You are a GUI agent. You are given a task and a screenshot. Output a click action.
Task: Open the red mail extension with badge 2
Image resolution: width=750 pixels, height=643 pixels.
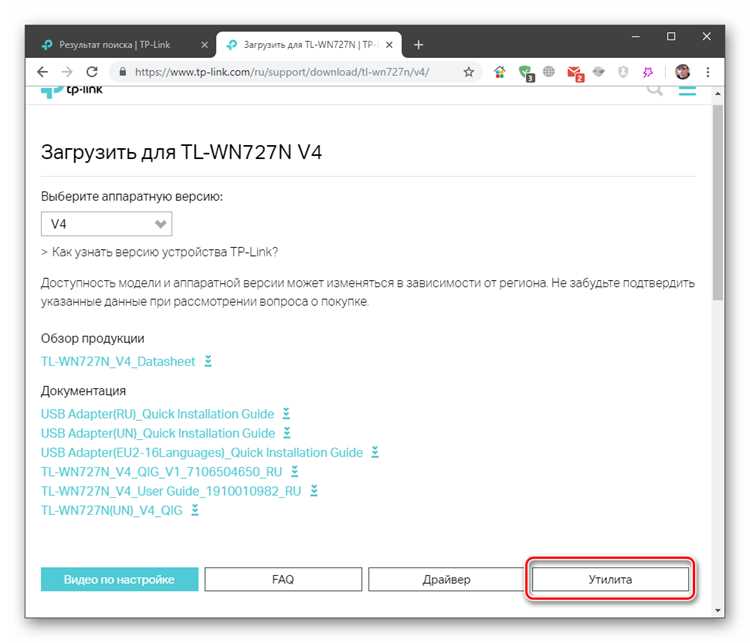(575, 73)
